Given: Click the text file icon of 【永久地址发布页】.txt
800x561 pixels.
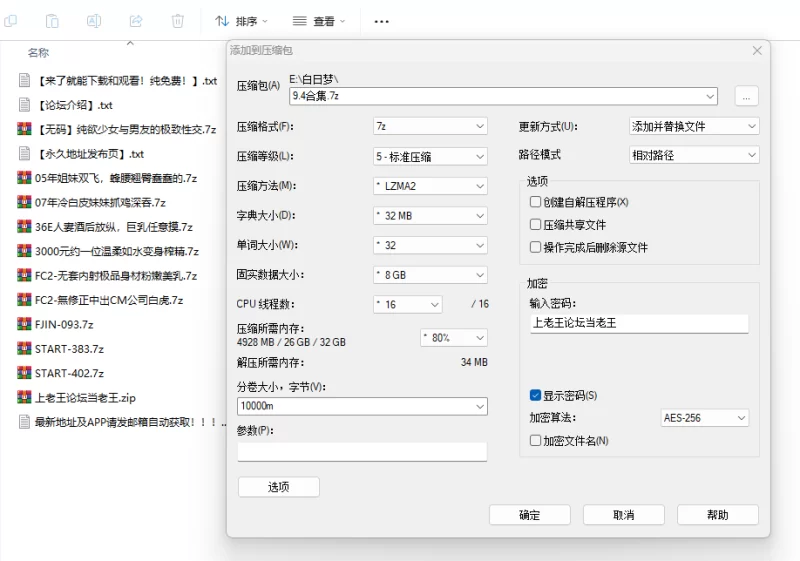Looking at the screenshot, I should 24,154.
